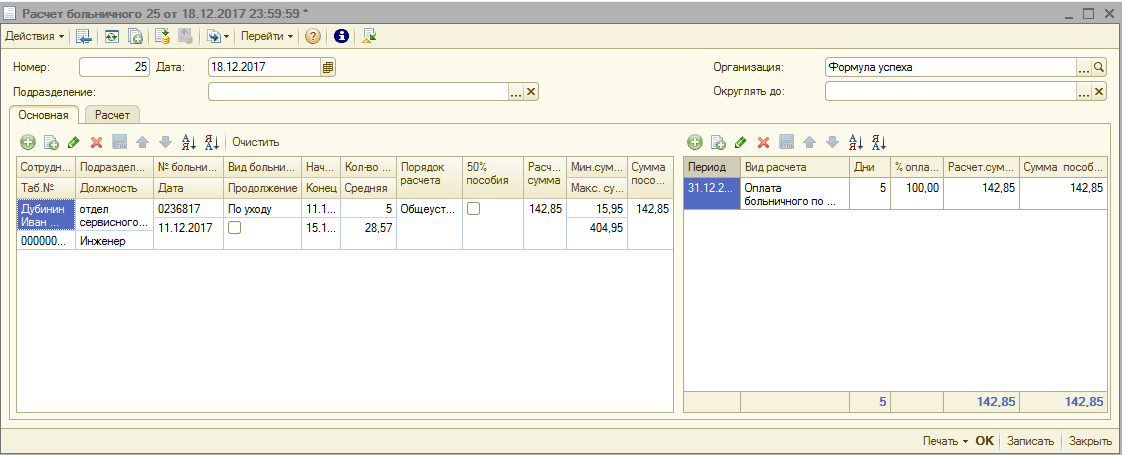Add a new row in employee table

click(x=27, y=143)
